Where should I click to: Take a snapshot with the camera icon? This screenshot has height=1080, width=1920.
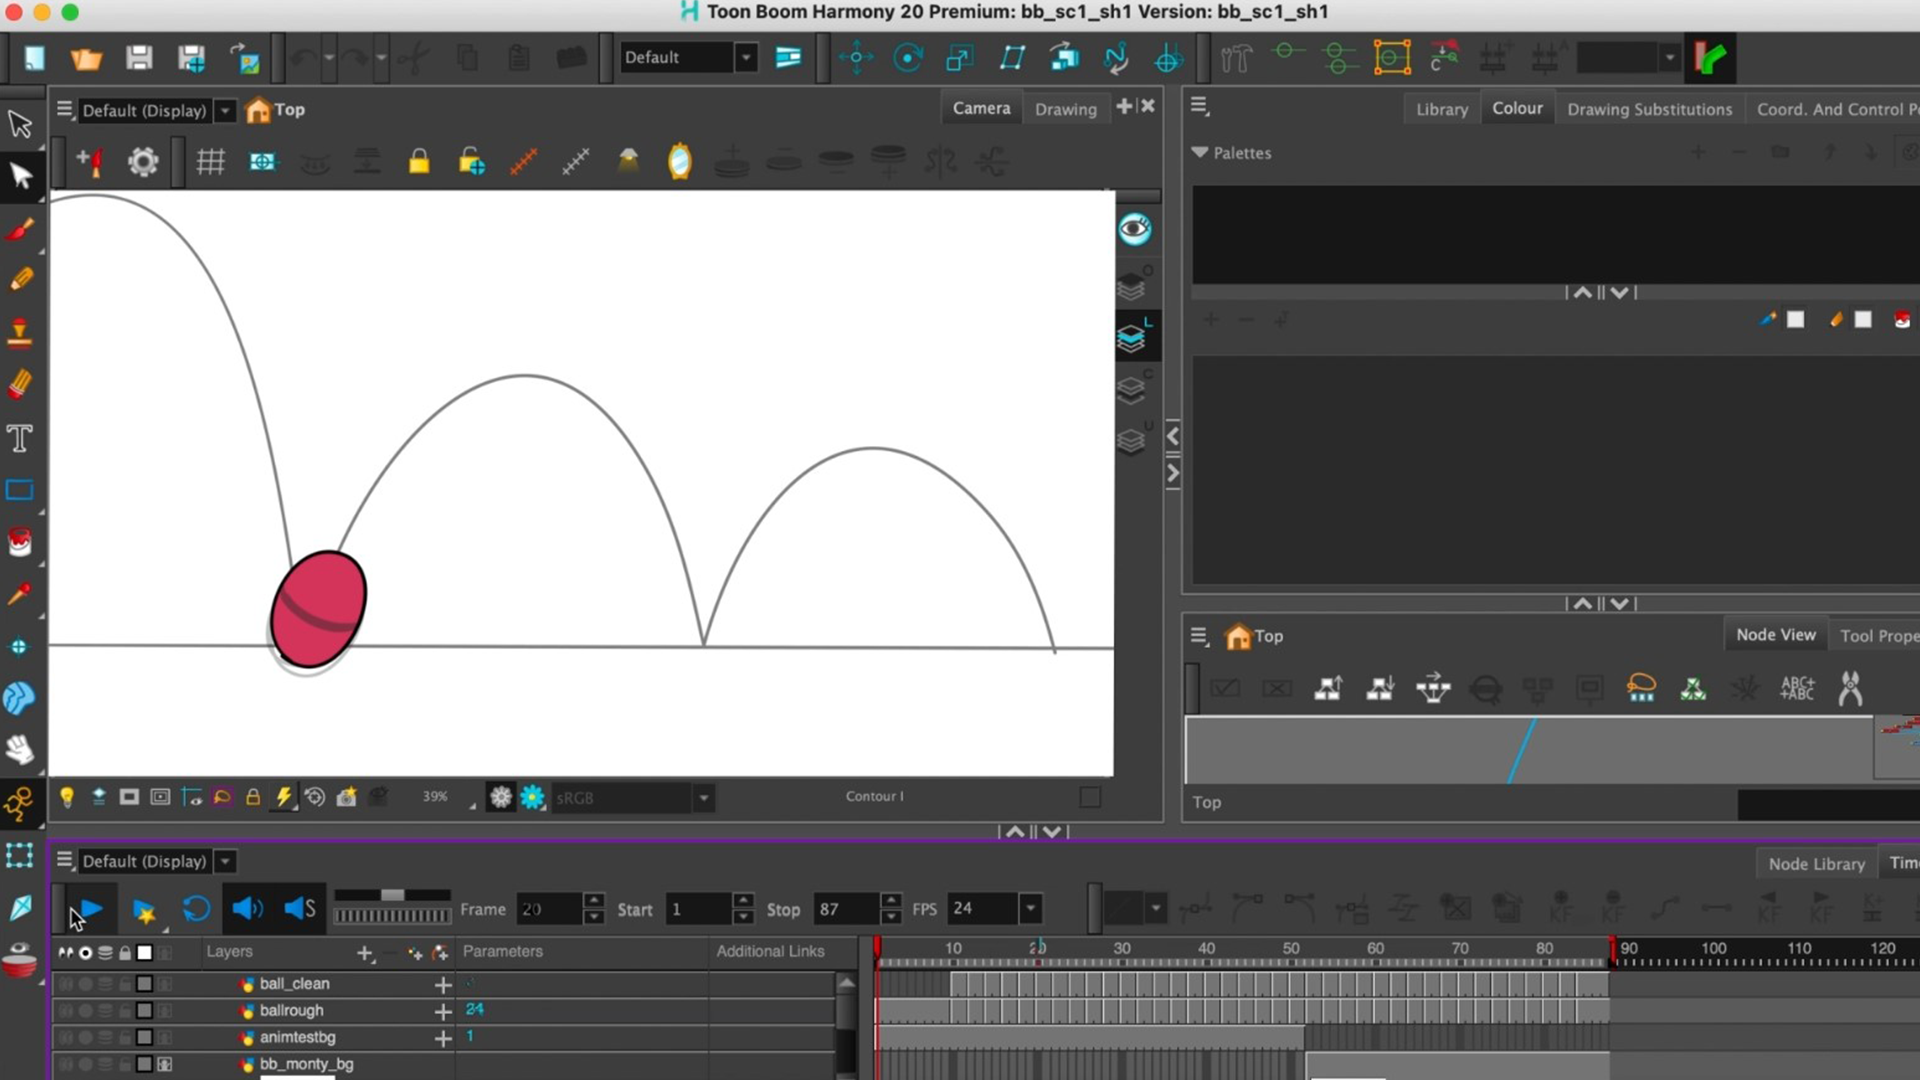click(347, 797)
